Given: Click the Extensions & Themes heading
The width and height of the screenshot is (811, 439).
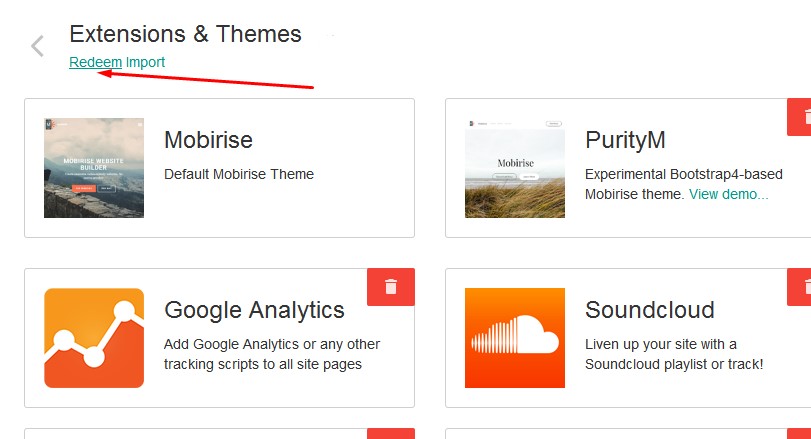Looking at the screenshot, I should [185, 34].
